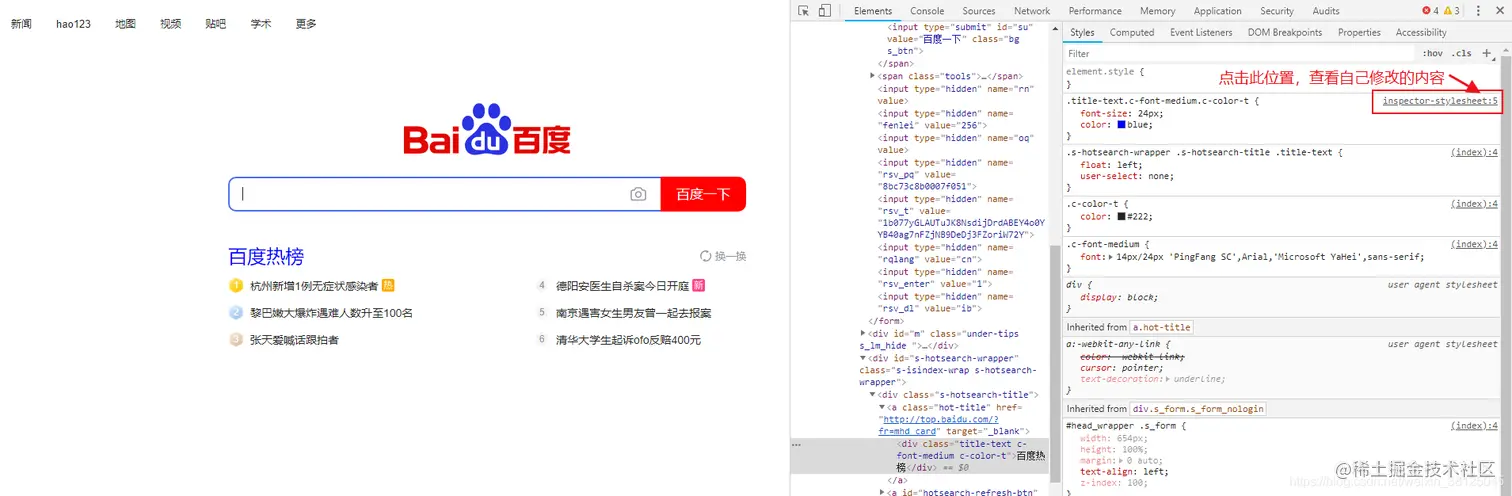Click the Styles Filter input field
This screenshot has width=1512, height=496.
(1240, 53)
